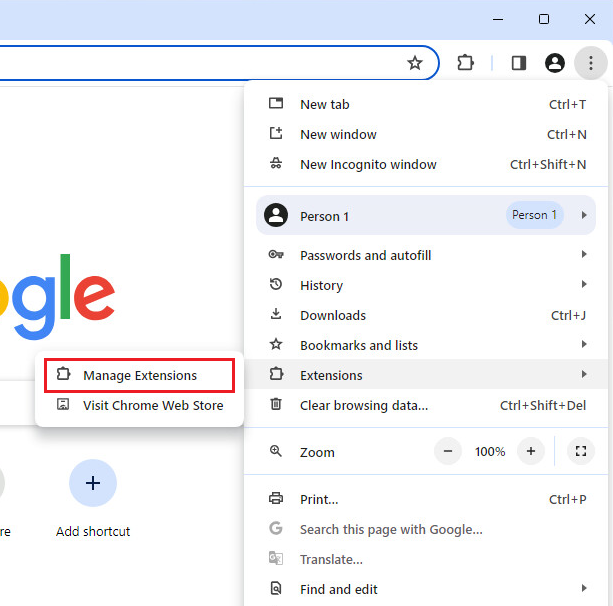Select Print... menu item
613x606 pixels.
pos(426,499)
